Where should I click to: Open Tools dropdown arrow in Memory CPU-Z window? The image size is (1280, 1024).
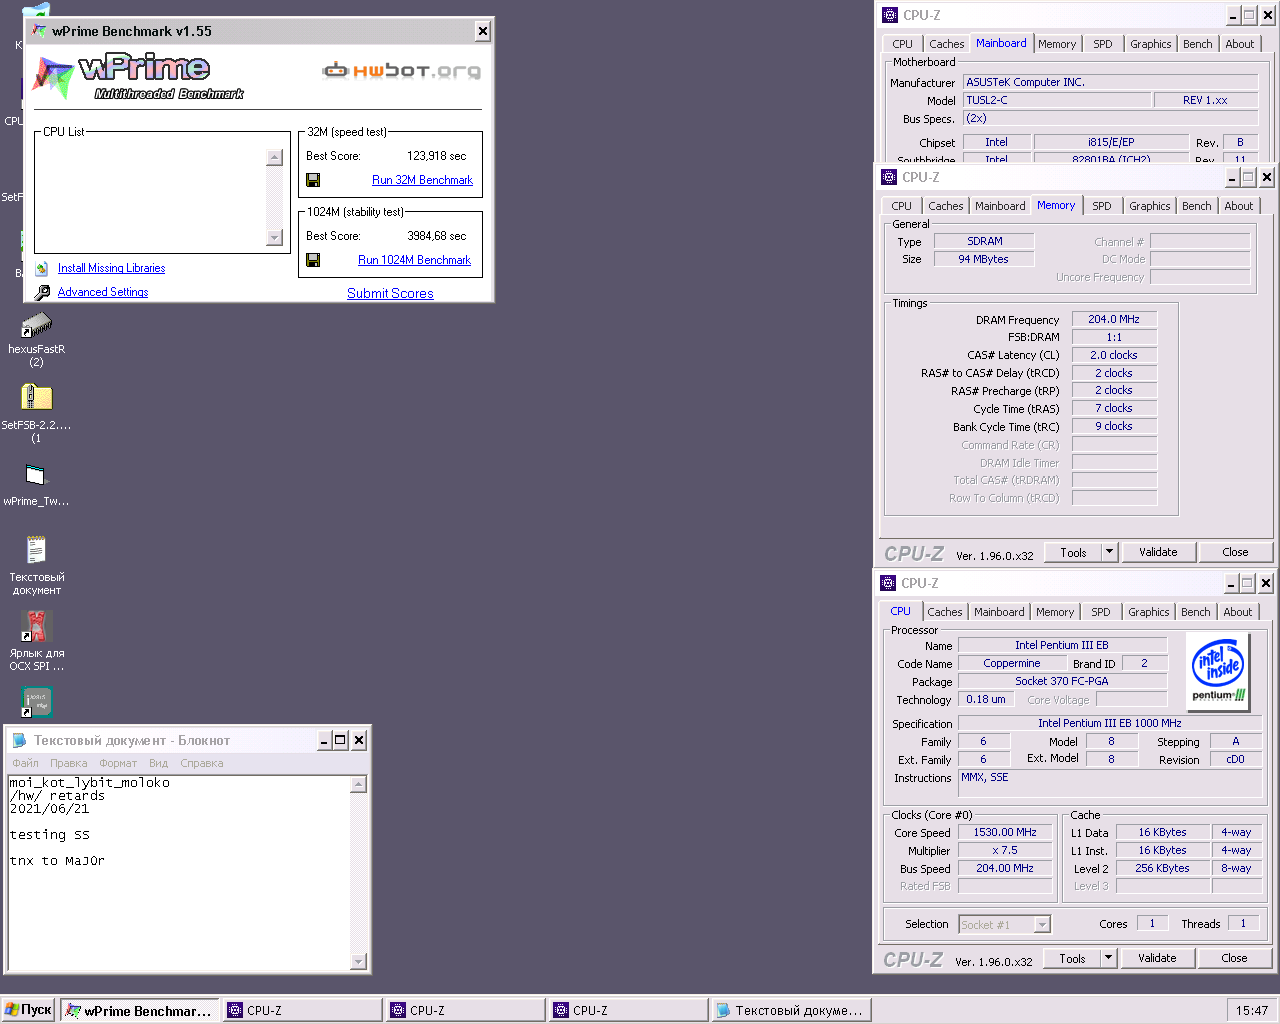coord(1109,552)
